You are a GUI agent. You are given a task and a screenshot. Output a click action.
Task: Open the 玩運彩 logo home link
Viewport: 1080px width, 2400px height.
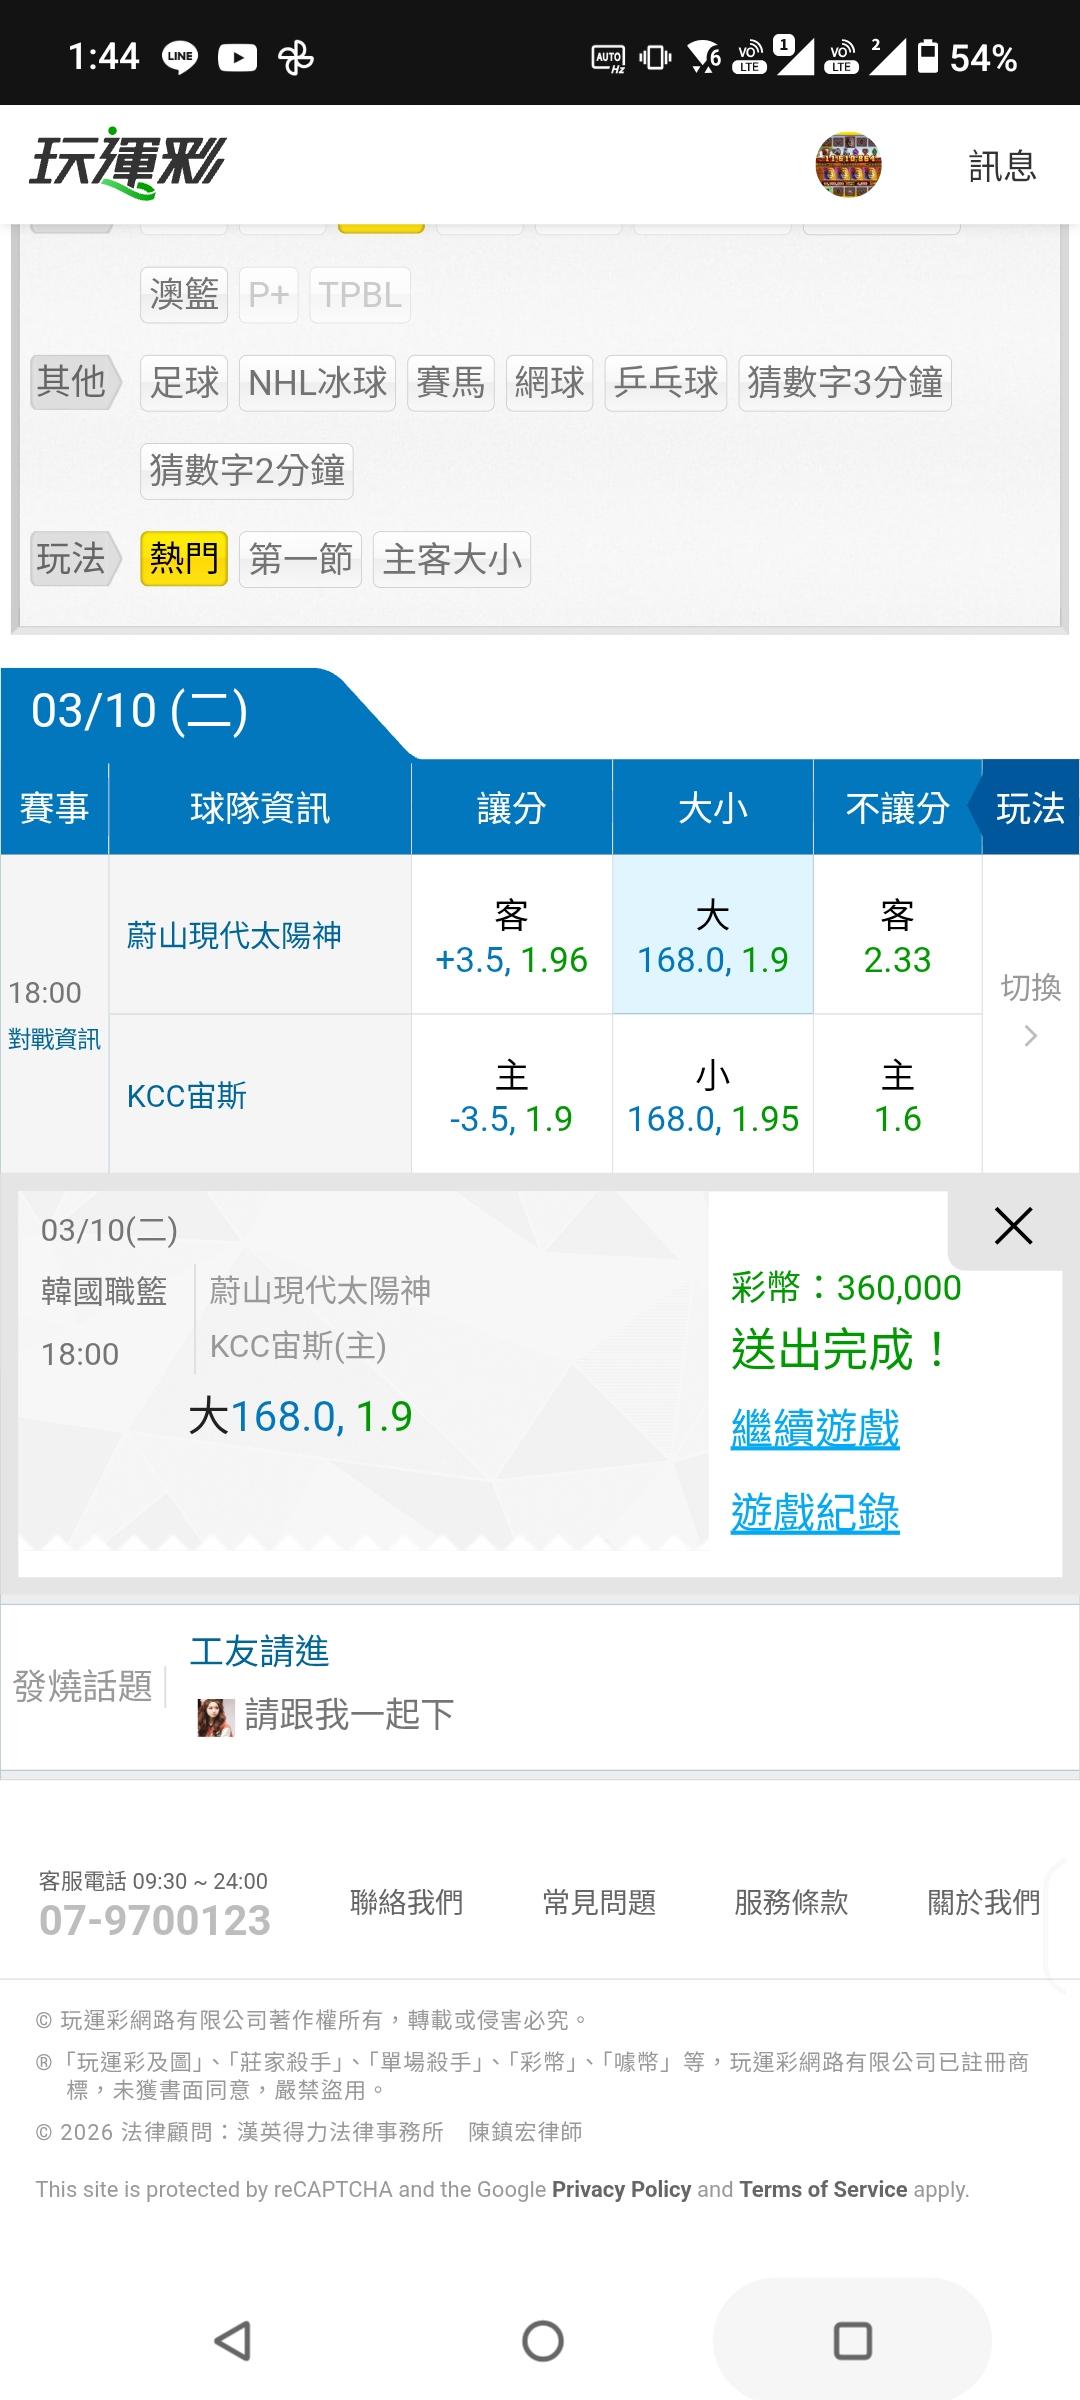pos(128,162)
